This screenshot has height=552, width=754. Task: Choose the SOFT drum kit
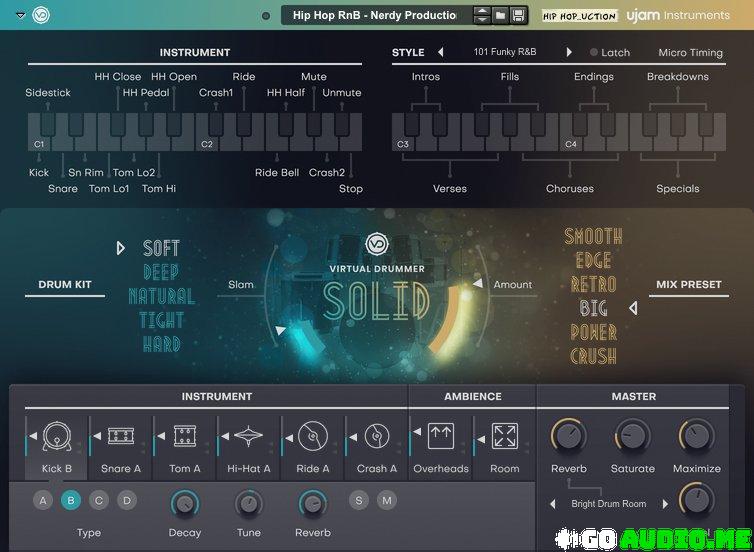click(161, 248)
